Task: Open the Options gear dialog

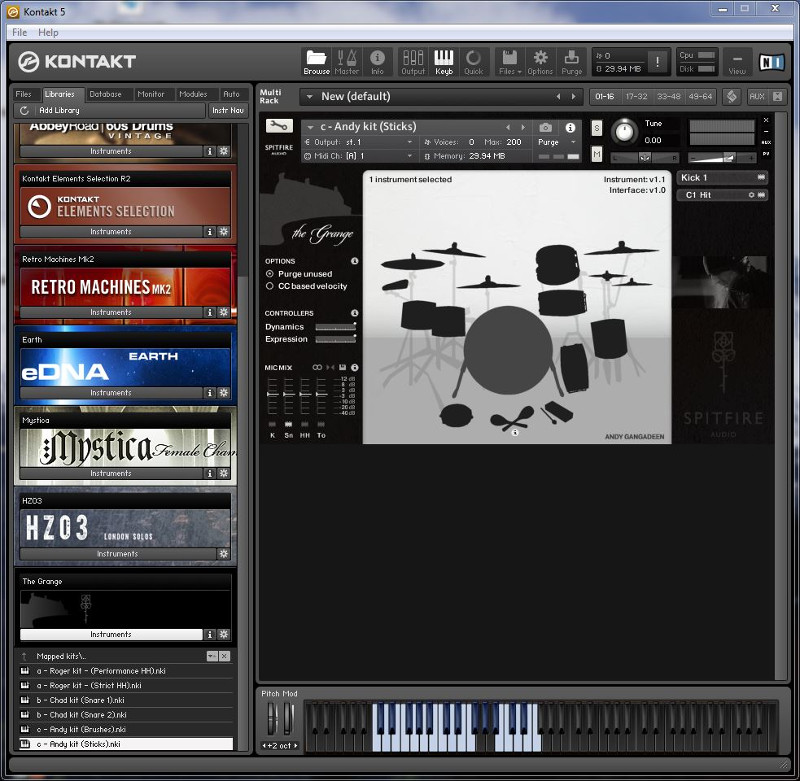Action: (540, 62)
